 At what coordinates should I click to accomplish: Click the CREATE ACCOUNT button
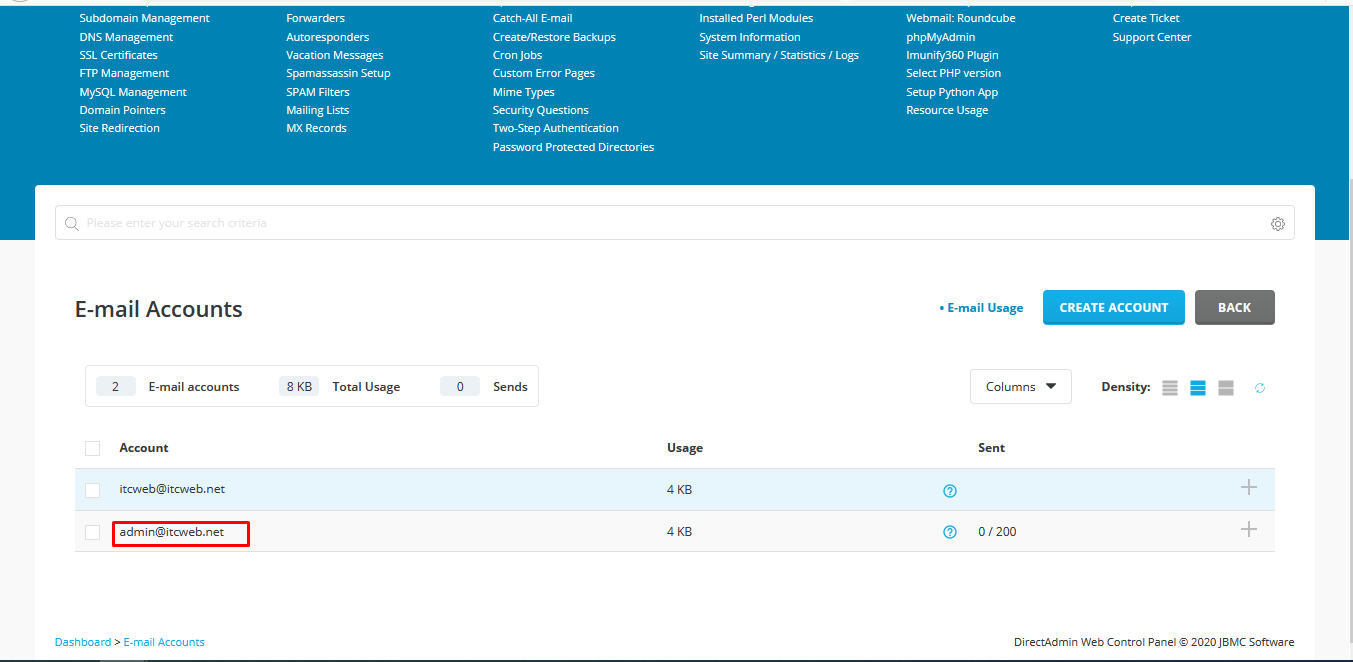1113,308
